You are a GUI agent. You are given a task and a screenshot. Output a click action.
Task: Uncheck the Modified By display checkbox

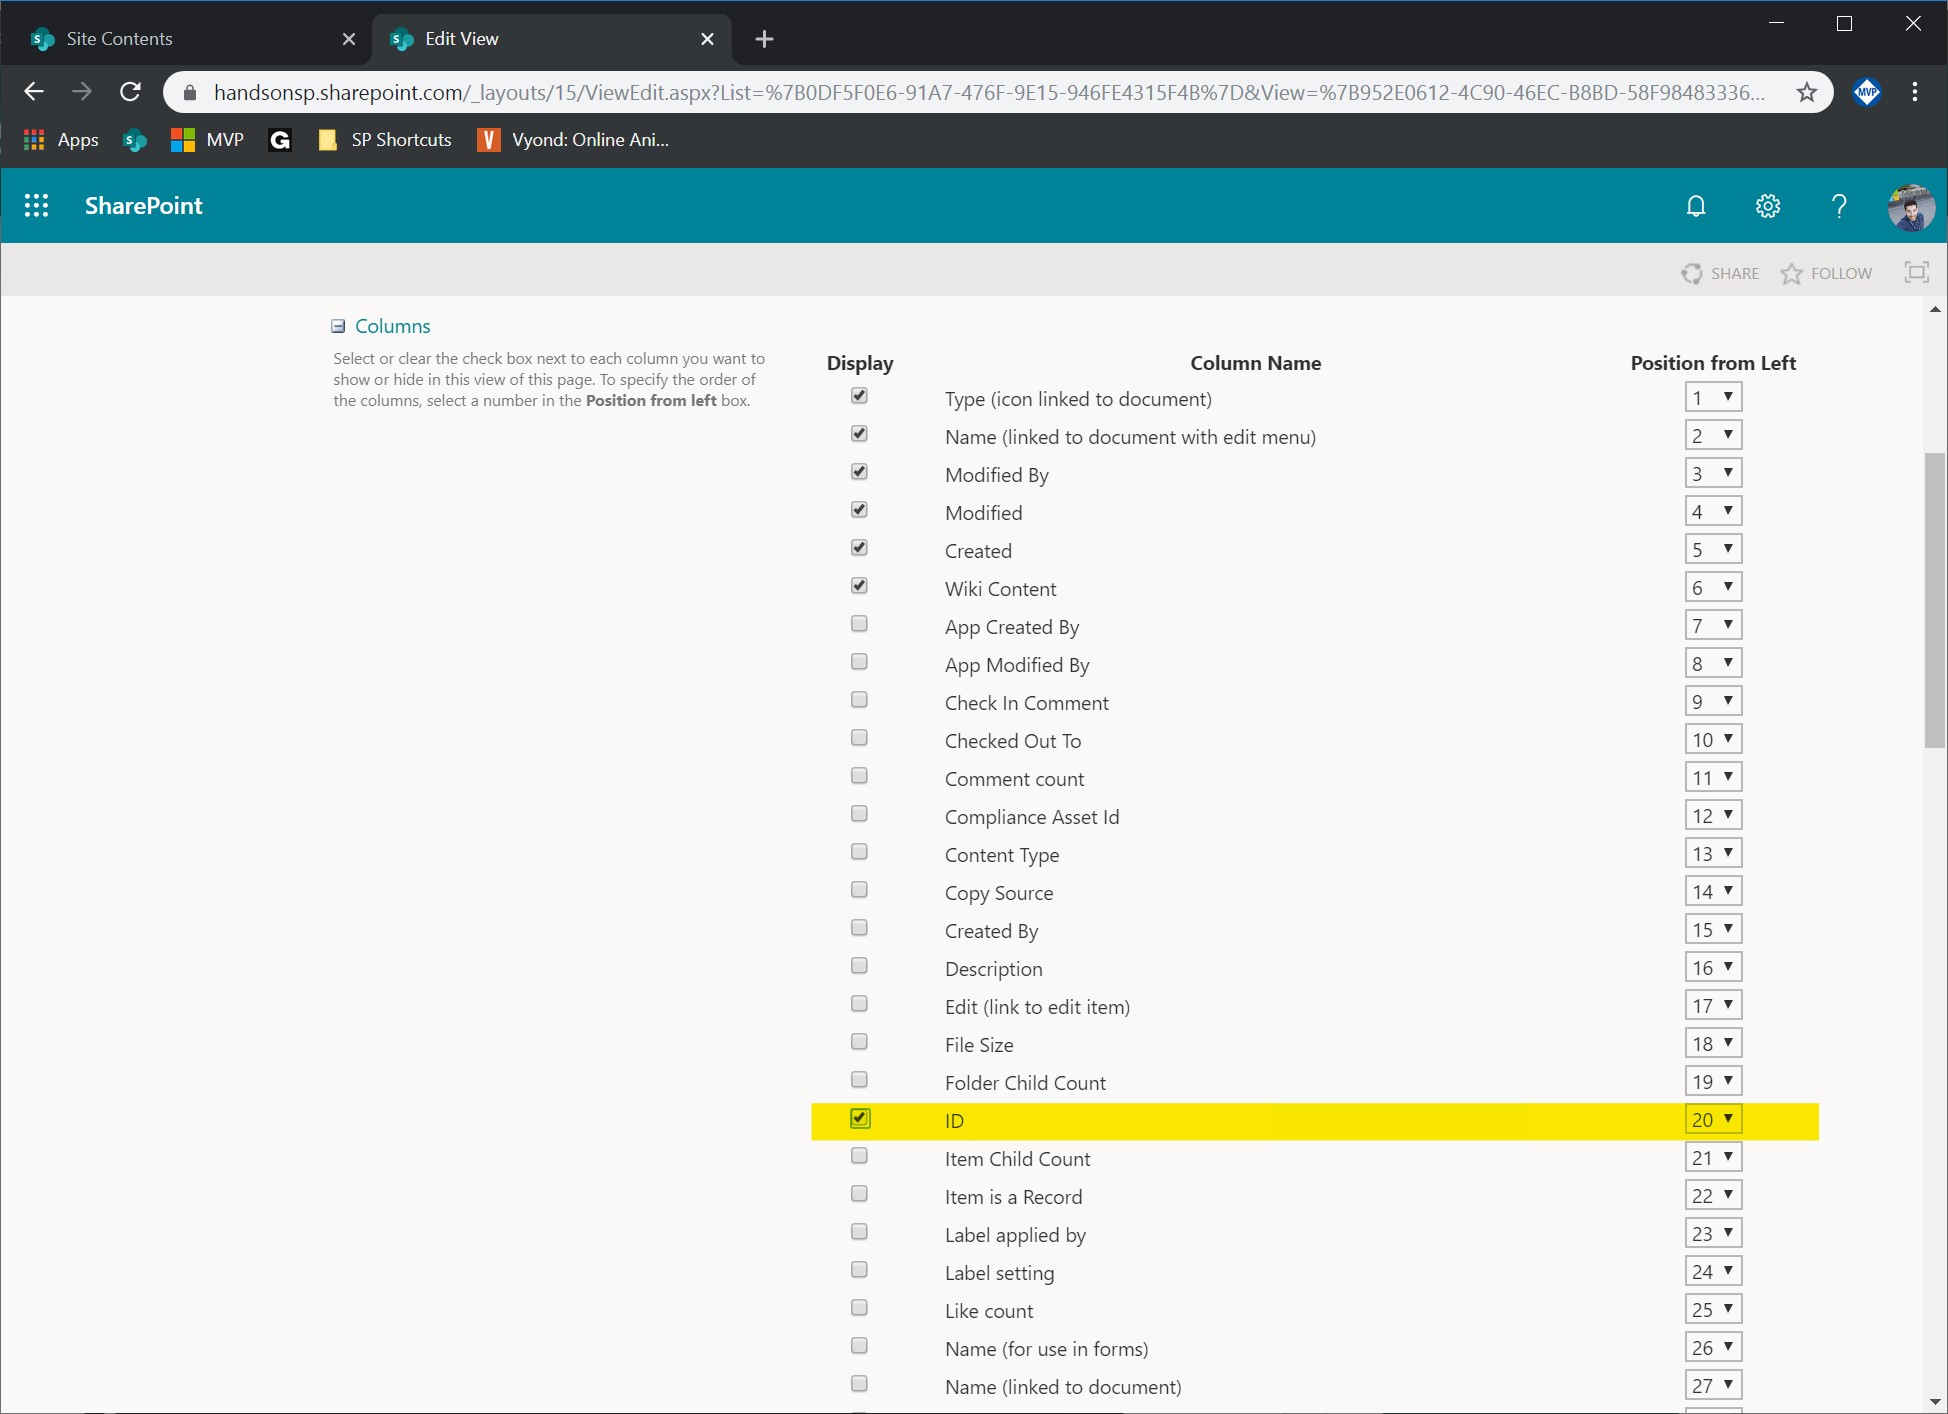[x=859, y=471]
